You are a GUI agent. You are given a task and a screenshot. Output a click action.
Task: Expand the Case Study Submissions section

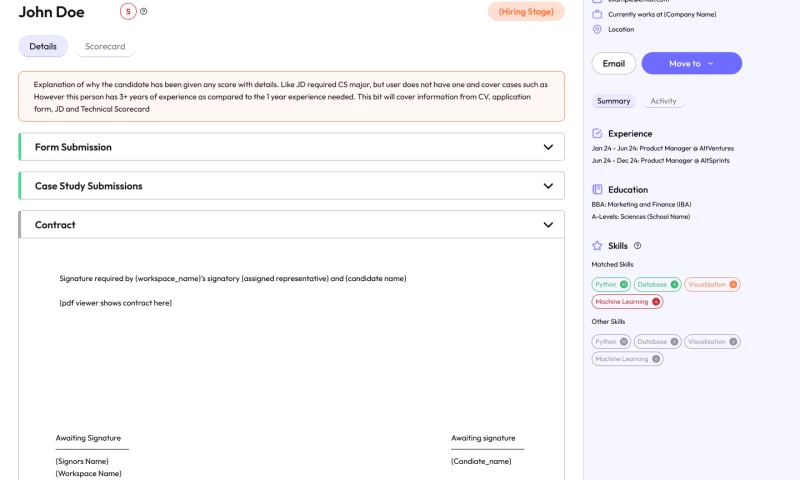pyautogui.click(x=292, y=186)
